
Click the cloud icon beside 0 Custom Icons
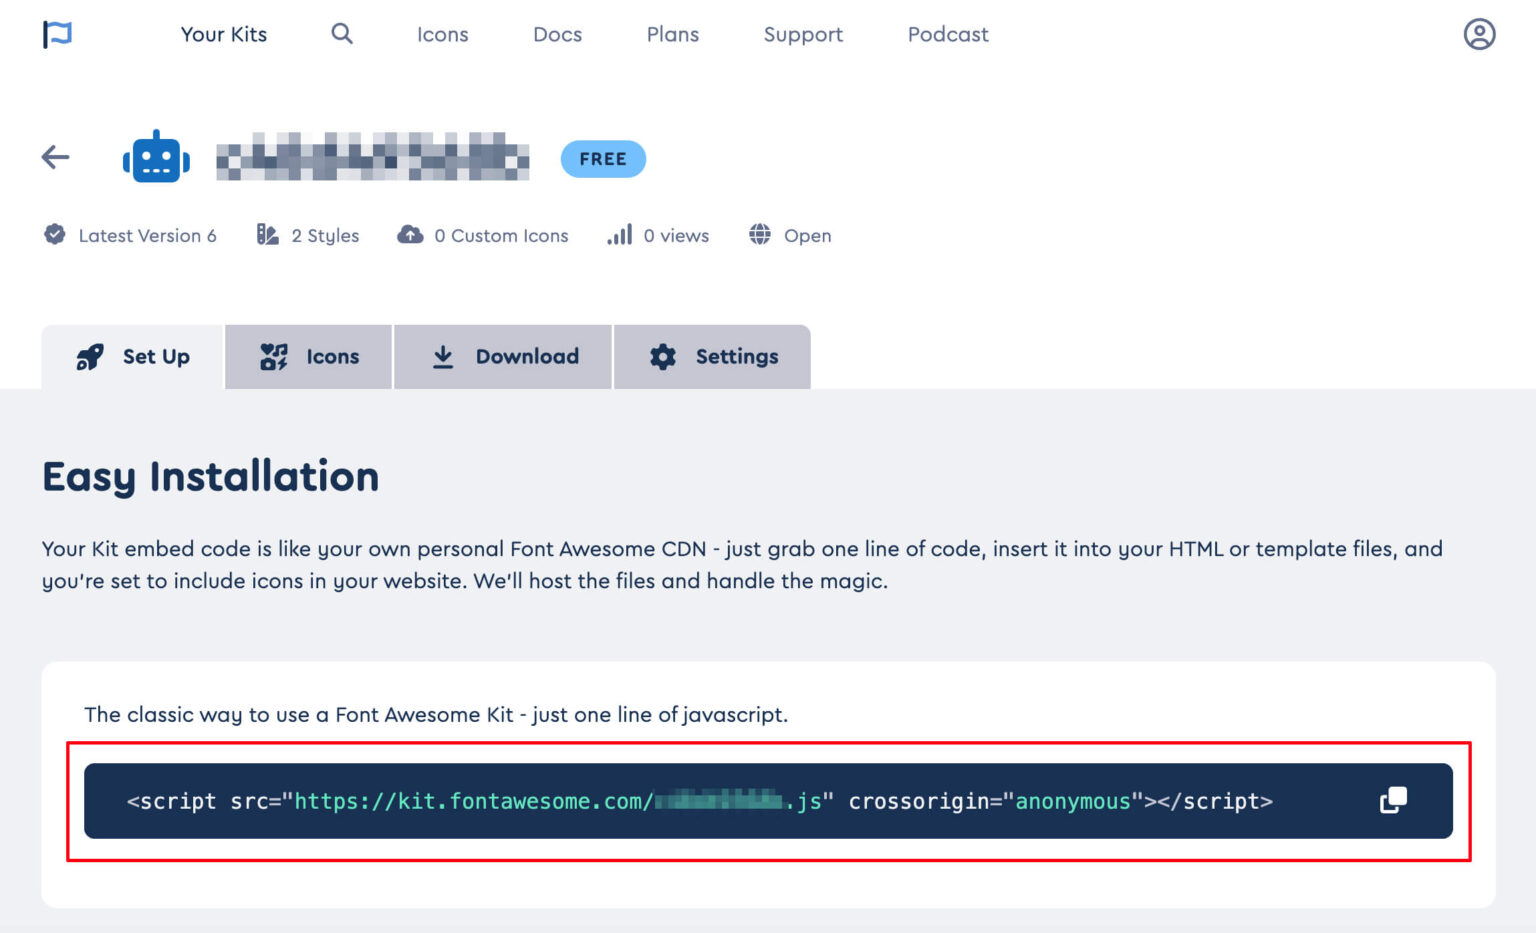(x=410, y=234)
